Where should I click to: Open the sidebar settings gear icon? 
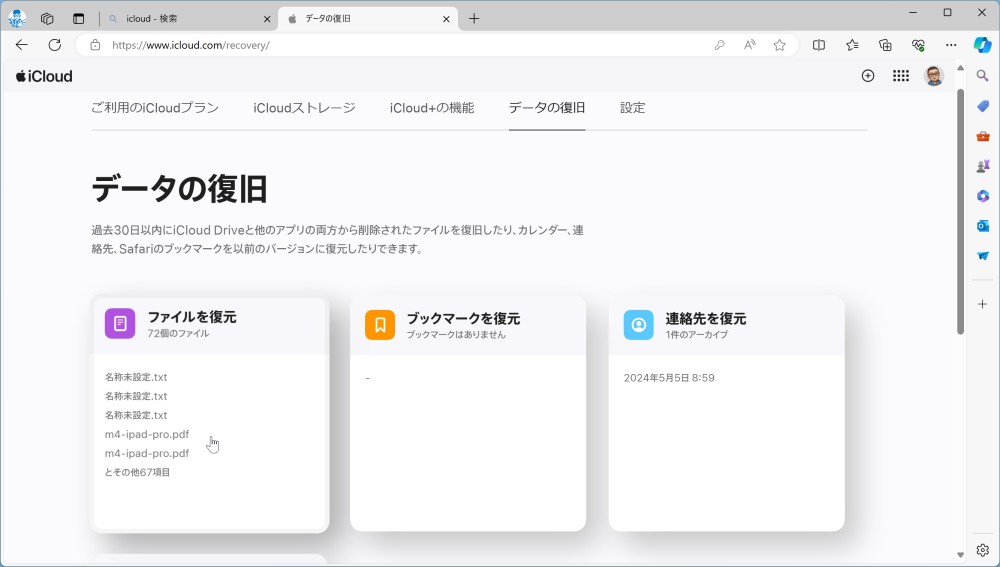click(983, 550)
